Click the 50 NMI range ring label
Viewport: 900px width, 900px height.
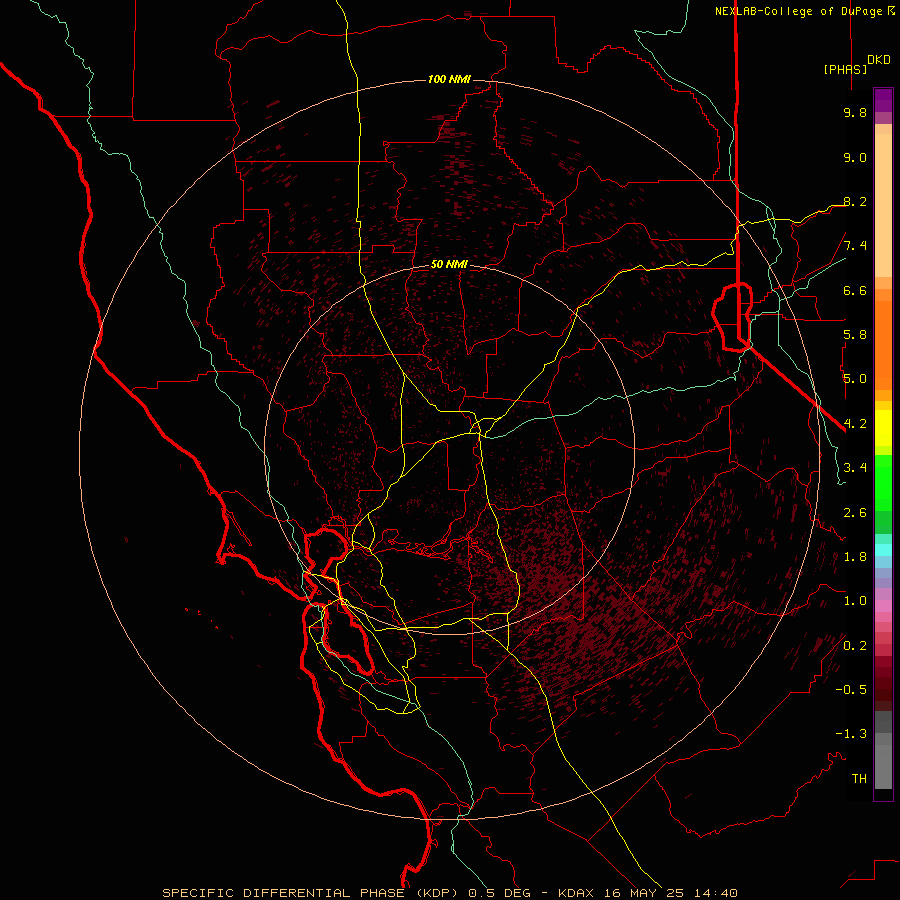(449, 264)
